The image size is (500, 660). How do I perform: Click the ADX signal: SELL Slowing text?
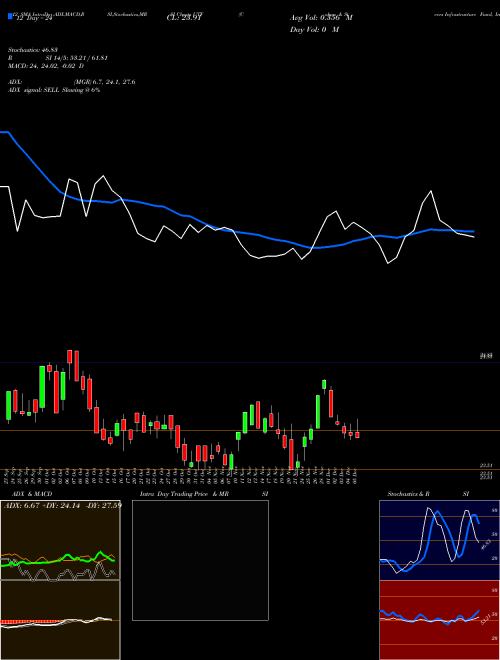click(x=54, y=90)
